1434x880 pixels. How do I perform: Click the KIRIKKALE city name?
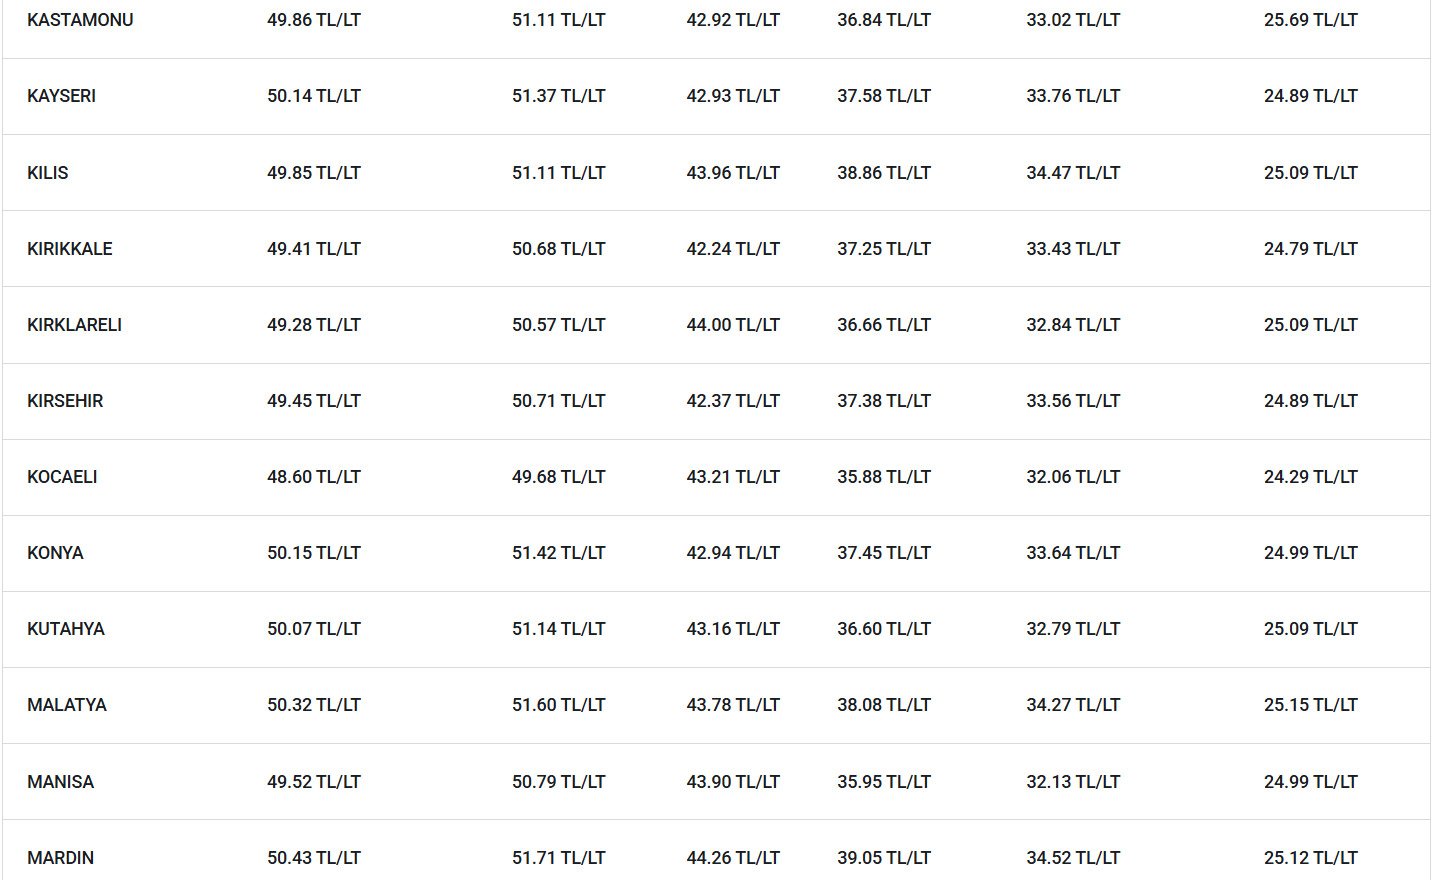pos(70,249)
